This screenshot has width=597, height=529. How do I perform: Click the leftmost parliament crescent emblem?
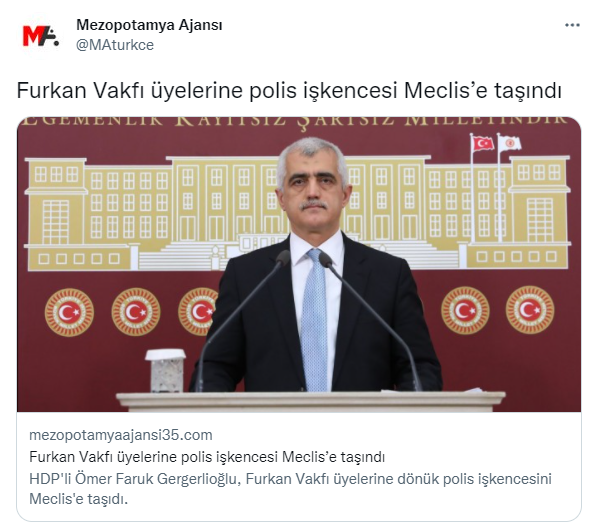[69, 312]
